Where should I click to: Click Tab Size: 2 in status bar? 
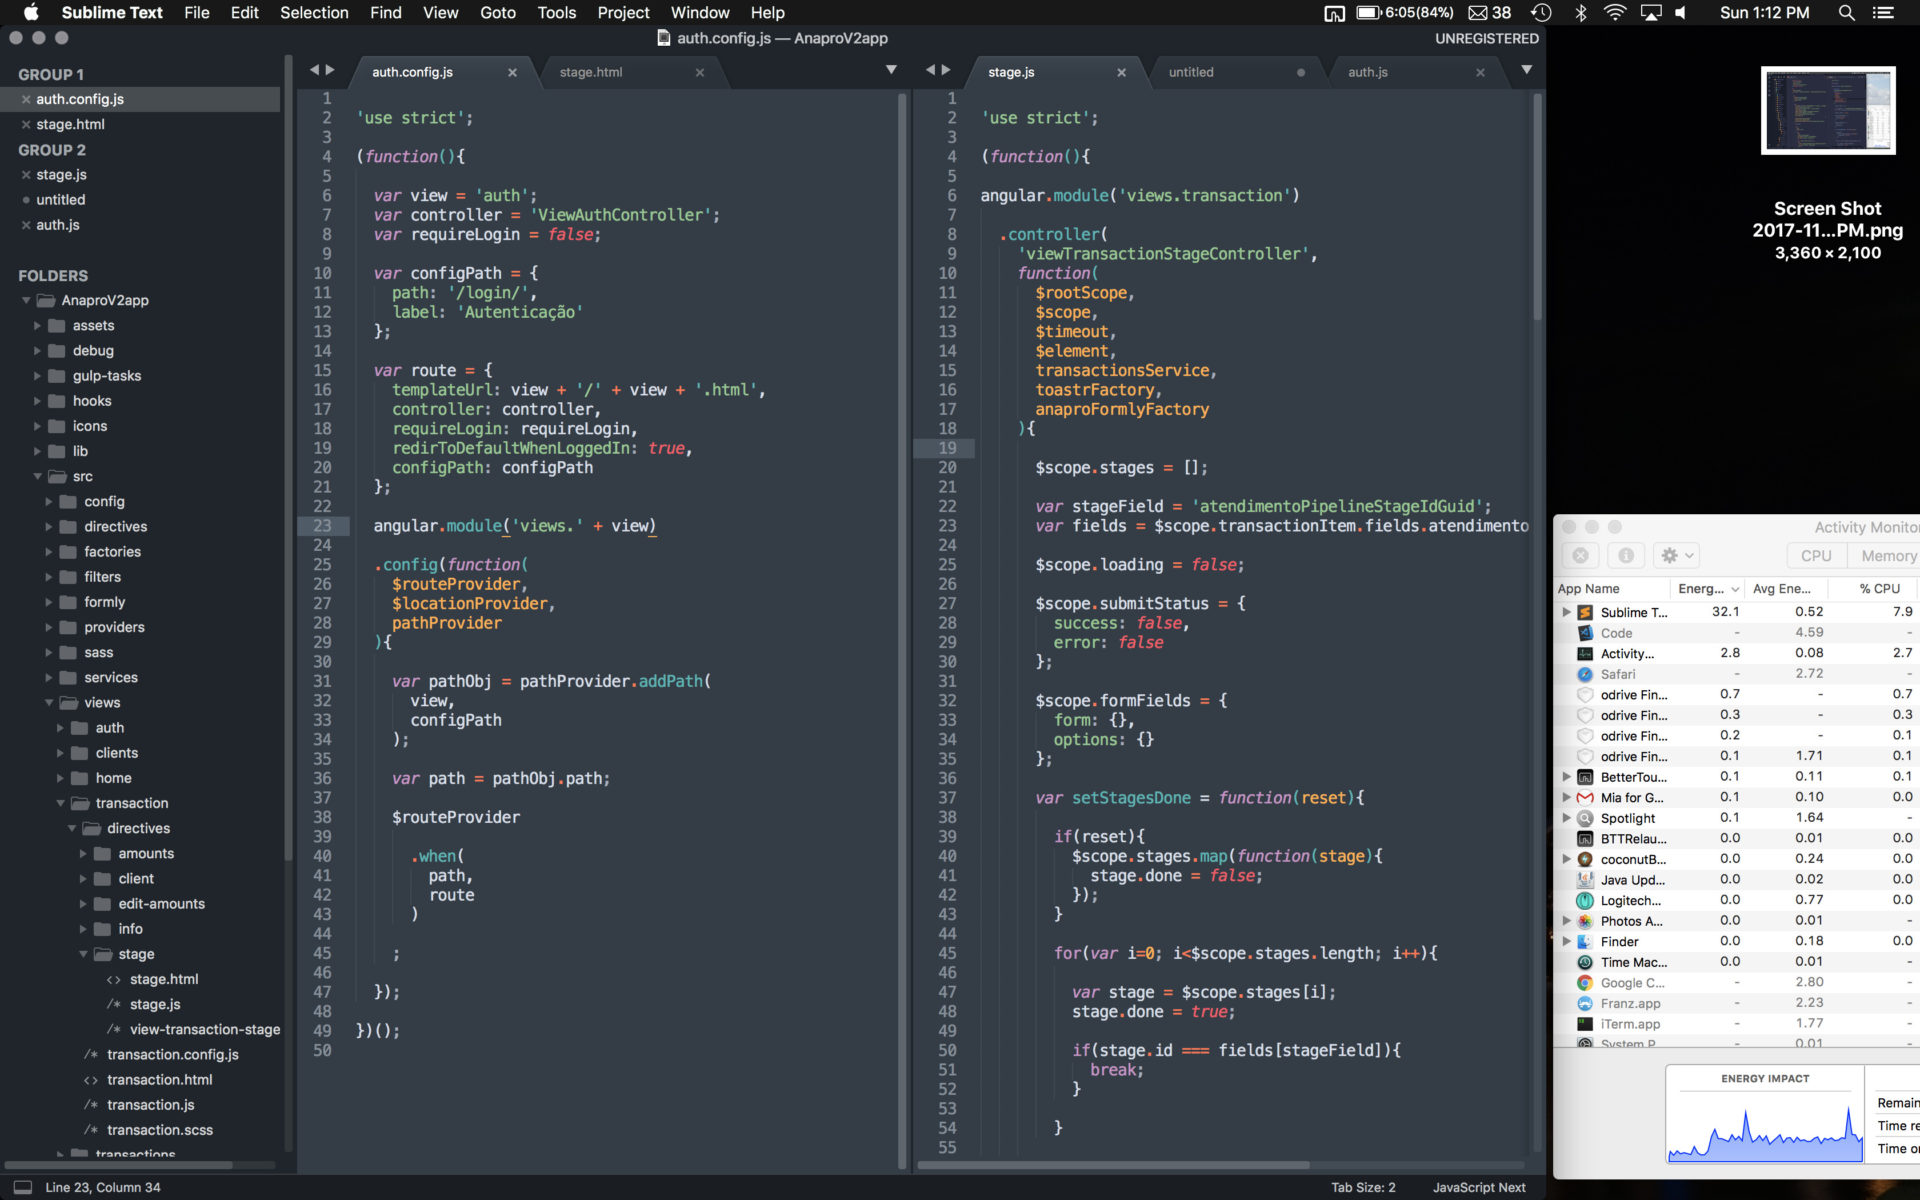pyautogui.click(x=1362, y=1187)
